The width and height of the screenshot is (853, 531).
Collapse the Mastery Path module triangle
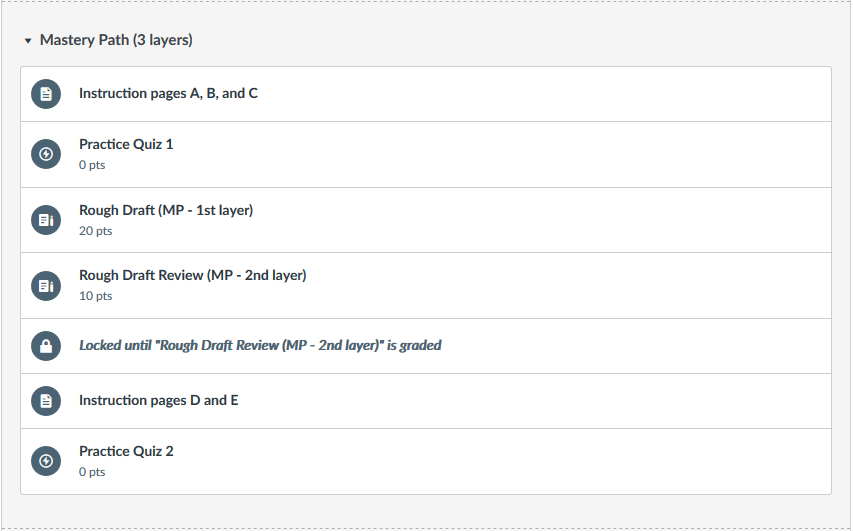[x=28, y=41]
